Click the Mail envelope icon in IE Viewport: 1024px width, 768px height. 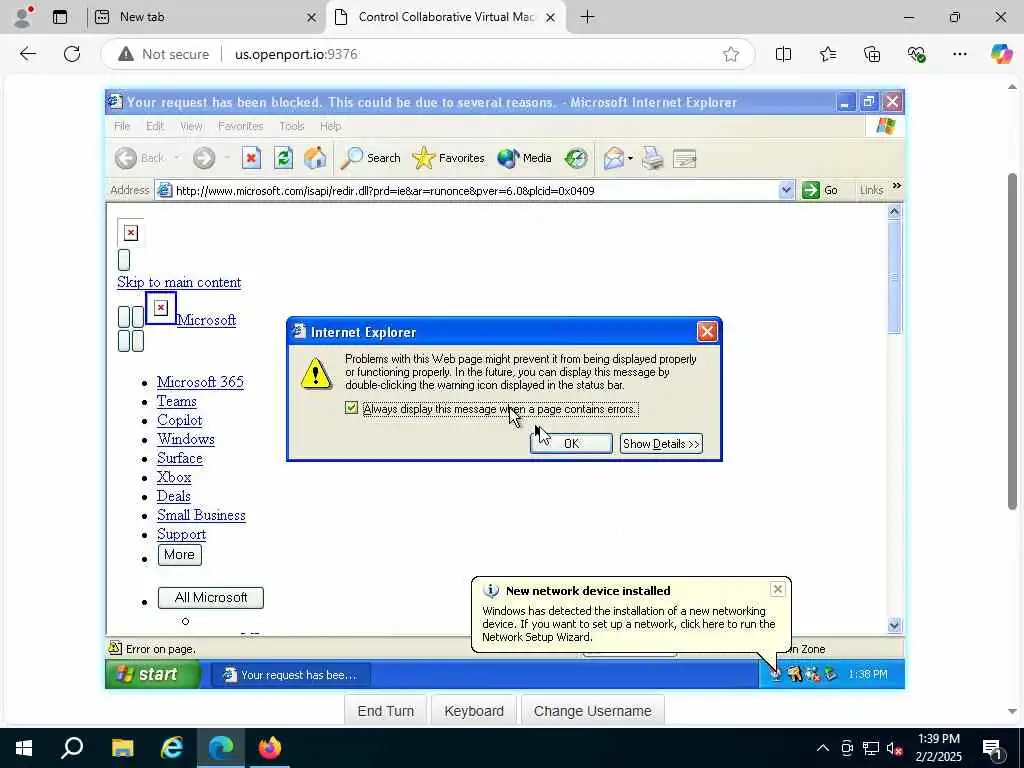613,158
